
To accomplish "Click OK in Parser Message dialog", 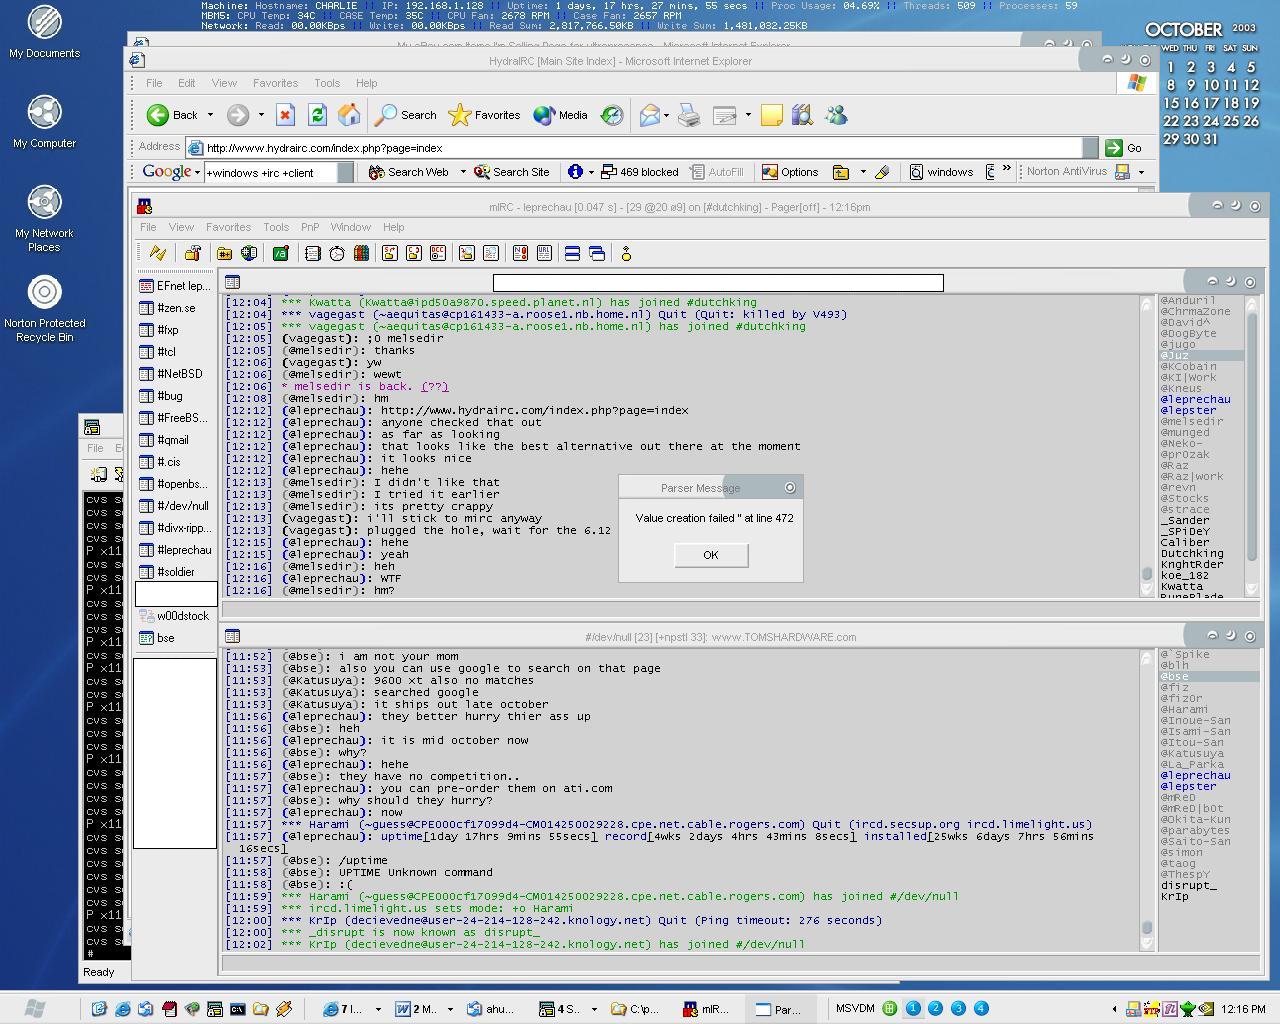I will 711,555.
